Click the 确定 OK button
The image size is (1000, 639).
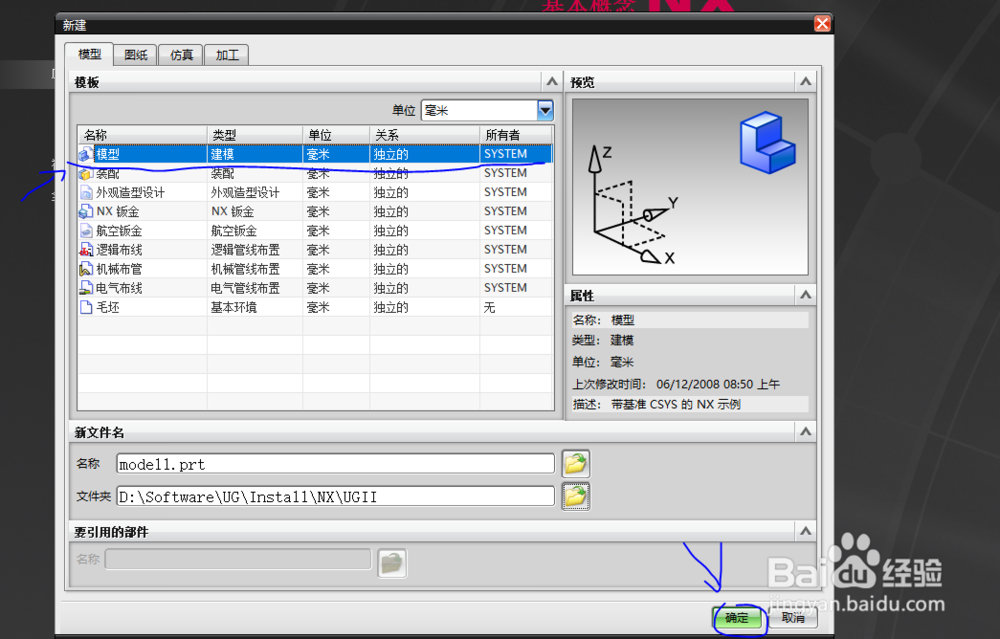[737, 617]
